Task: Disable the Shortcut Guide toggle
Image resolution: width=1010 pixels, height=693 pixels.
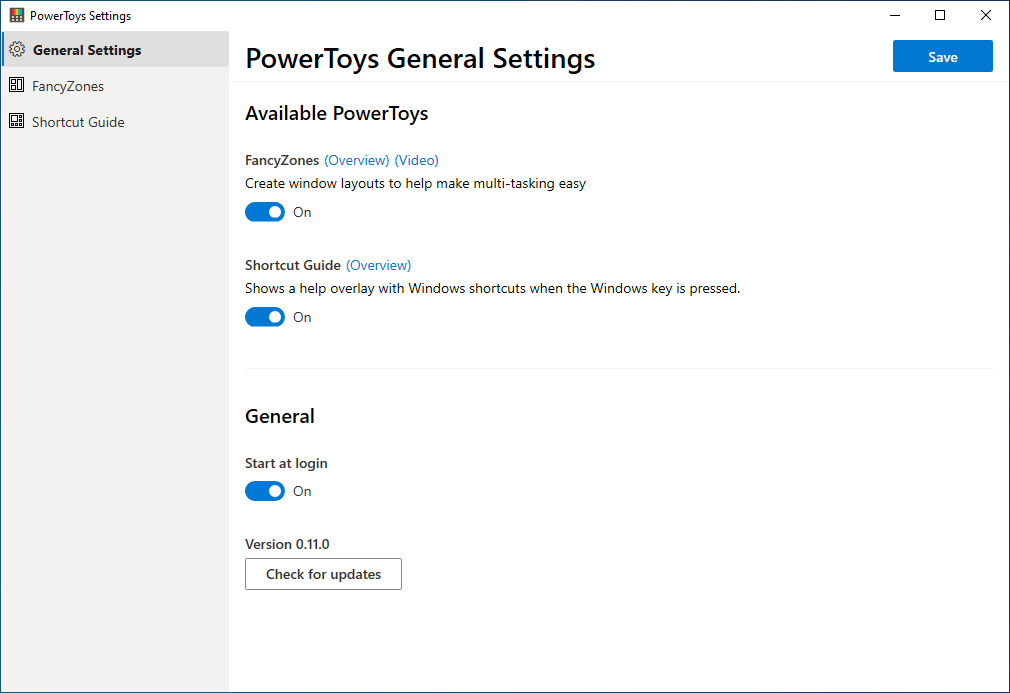Action: 265,317
